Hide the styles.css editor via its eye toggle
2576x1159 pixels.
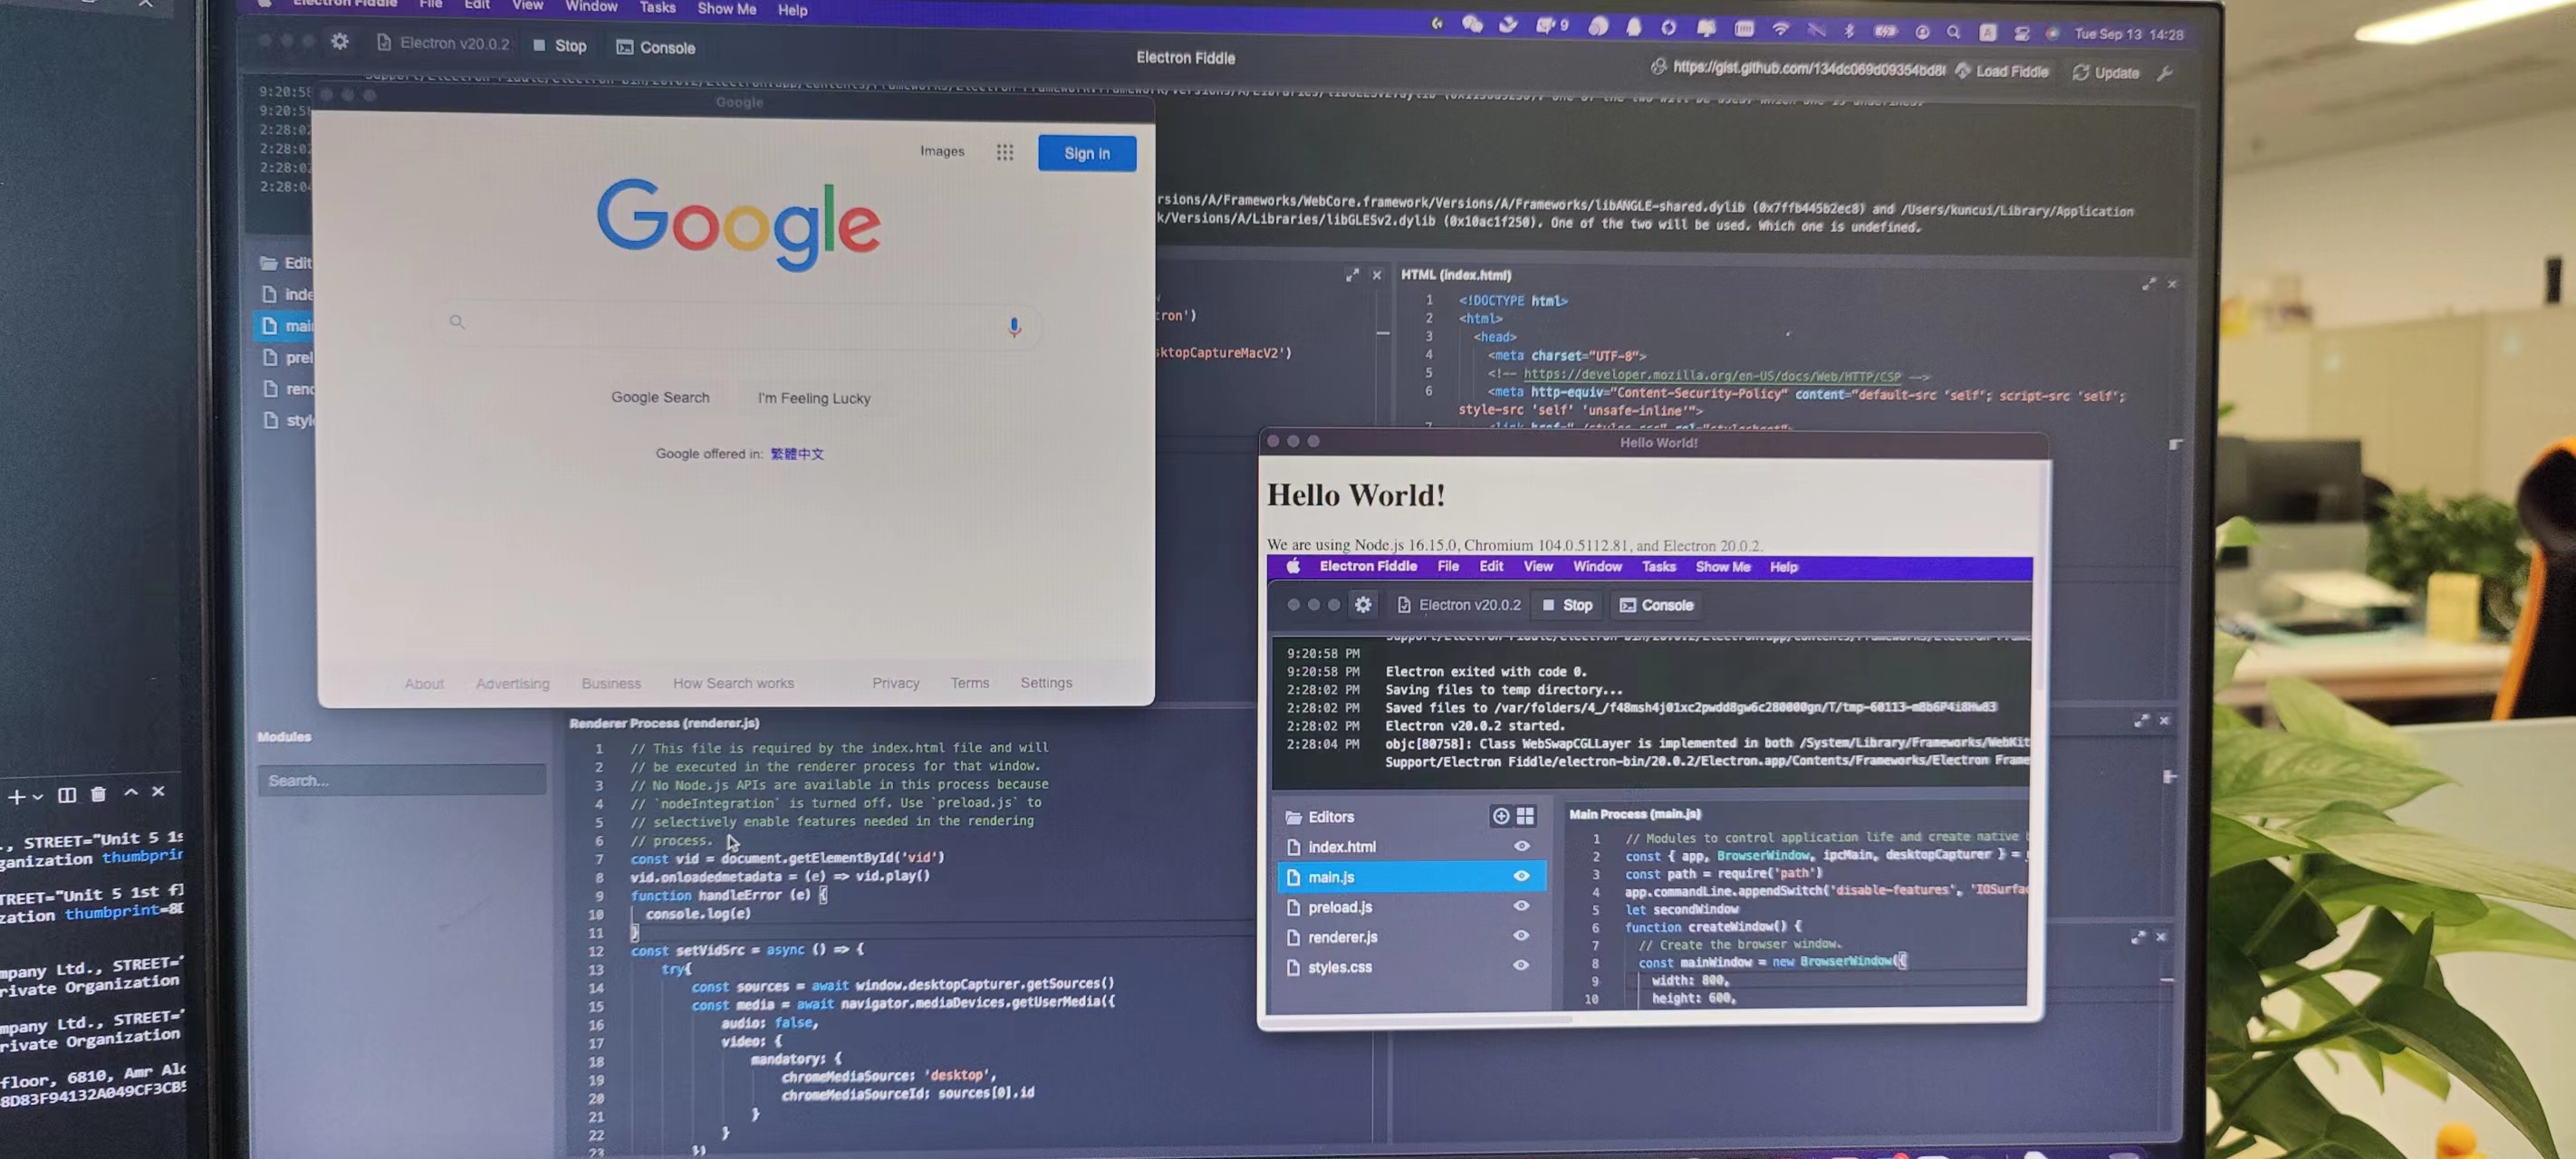pos(1521,965)
